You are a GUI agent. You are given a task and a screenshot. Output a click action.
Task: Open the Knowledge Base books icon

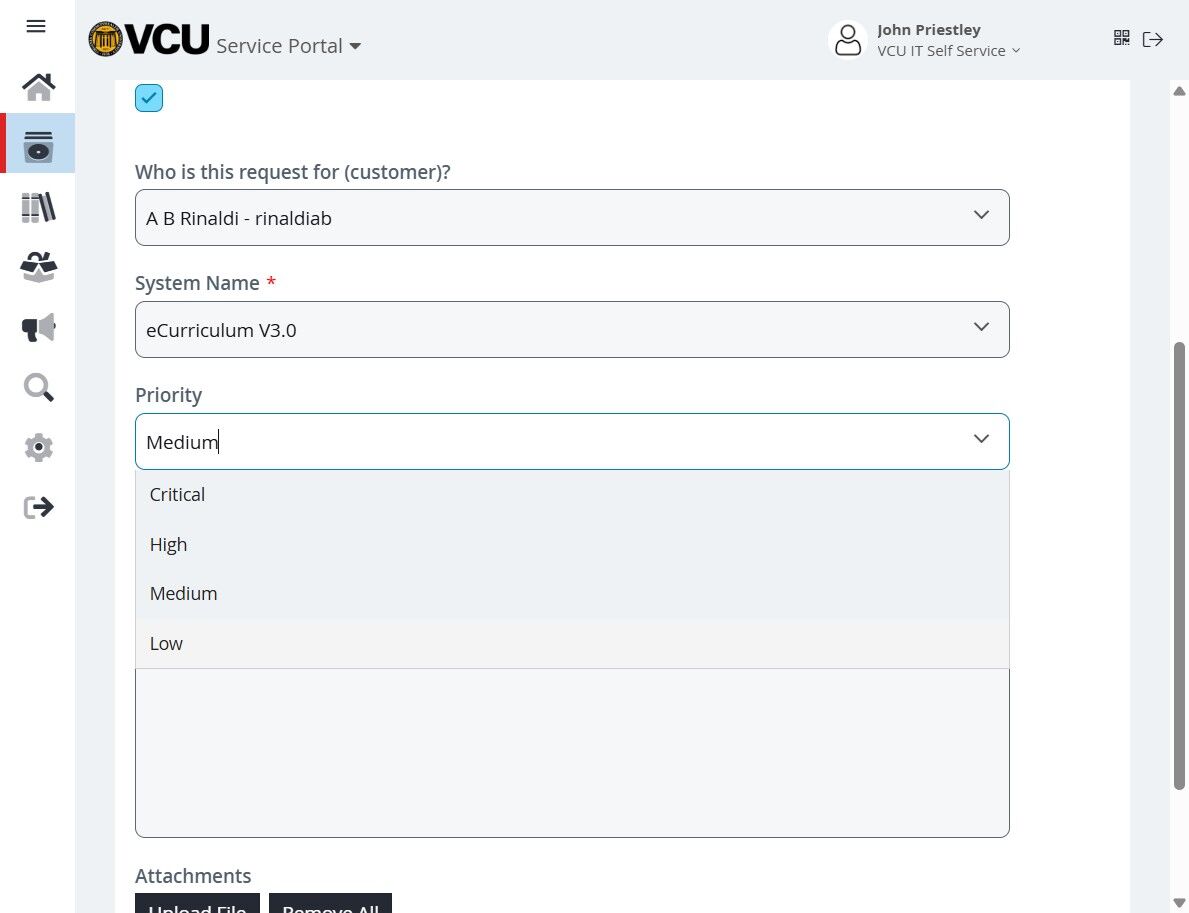click(39, 207)
